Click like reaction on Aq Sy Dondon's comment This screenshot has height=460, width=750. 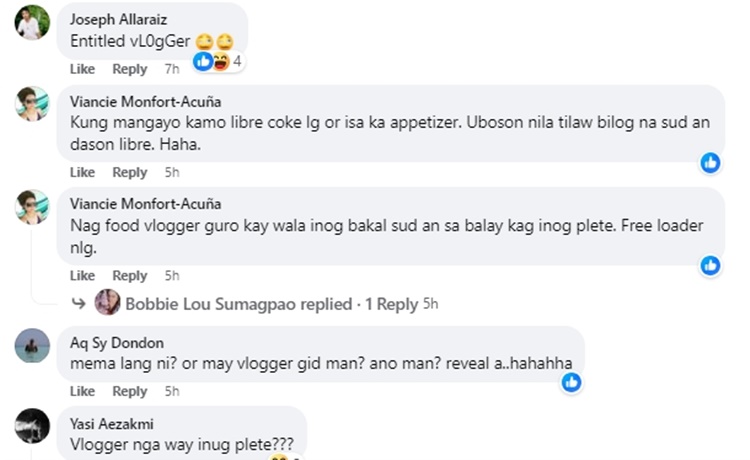571,381
